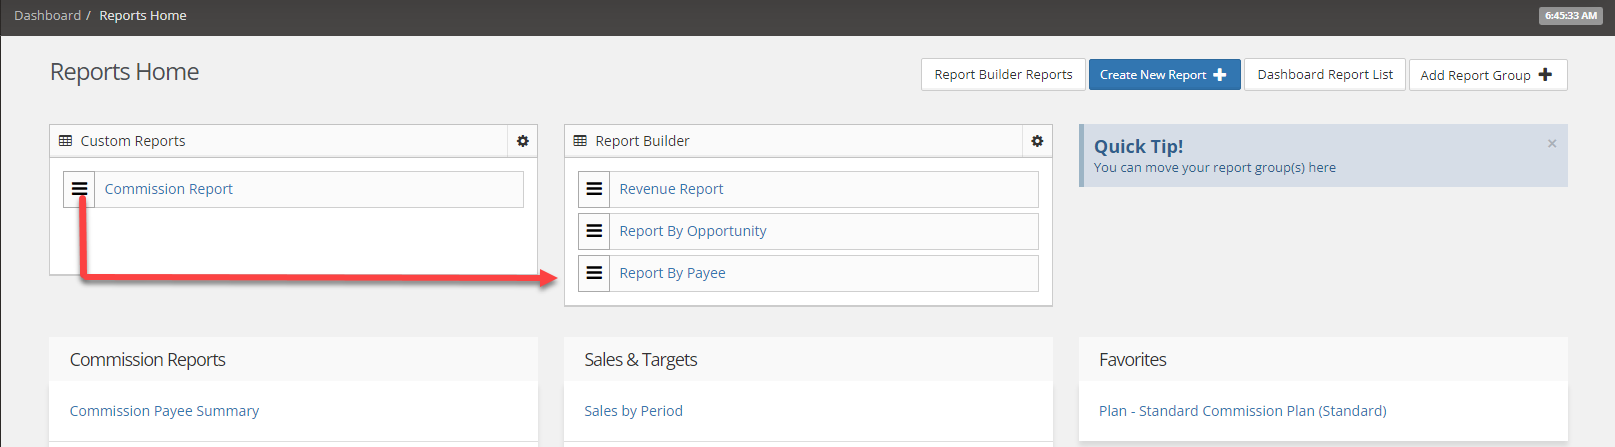Open Commission Payee Summary report

click(x=164, y=411)
